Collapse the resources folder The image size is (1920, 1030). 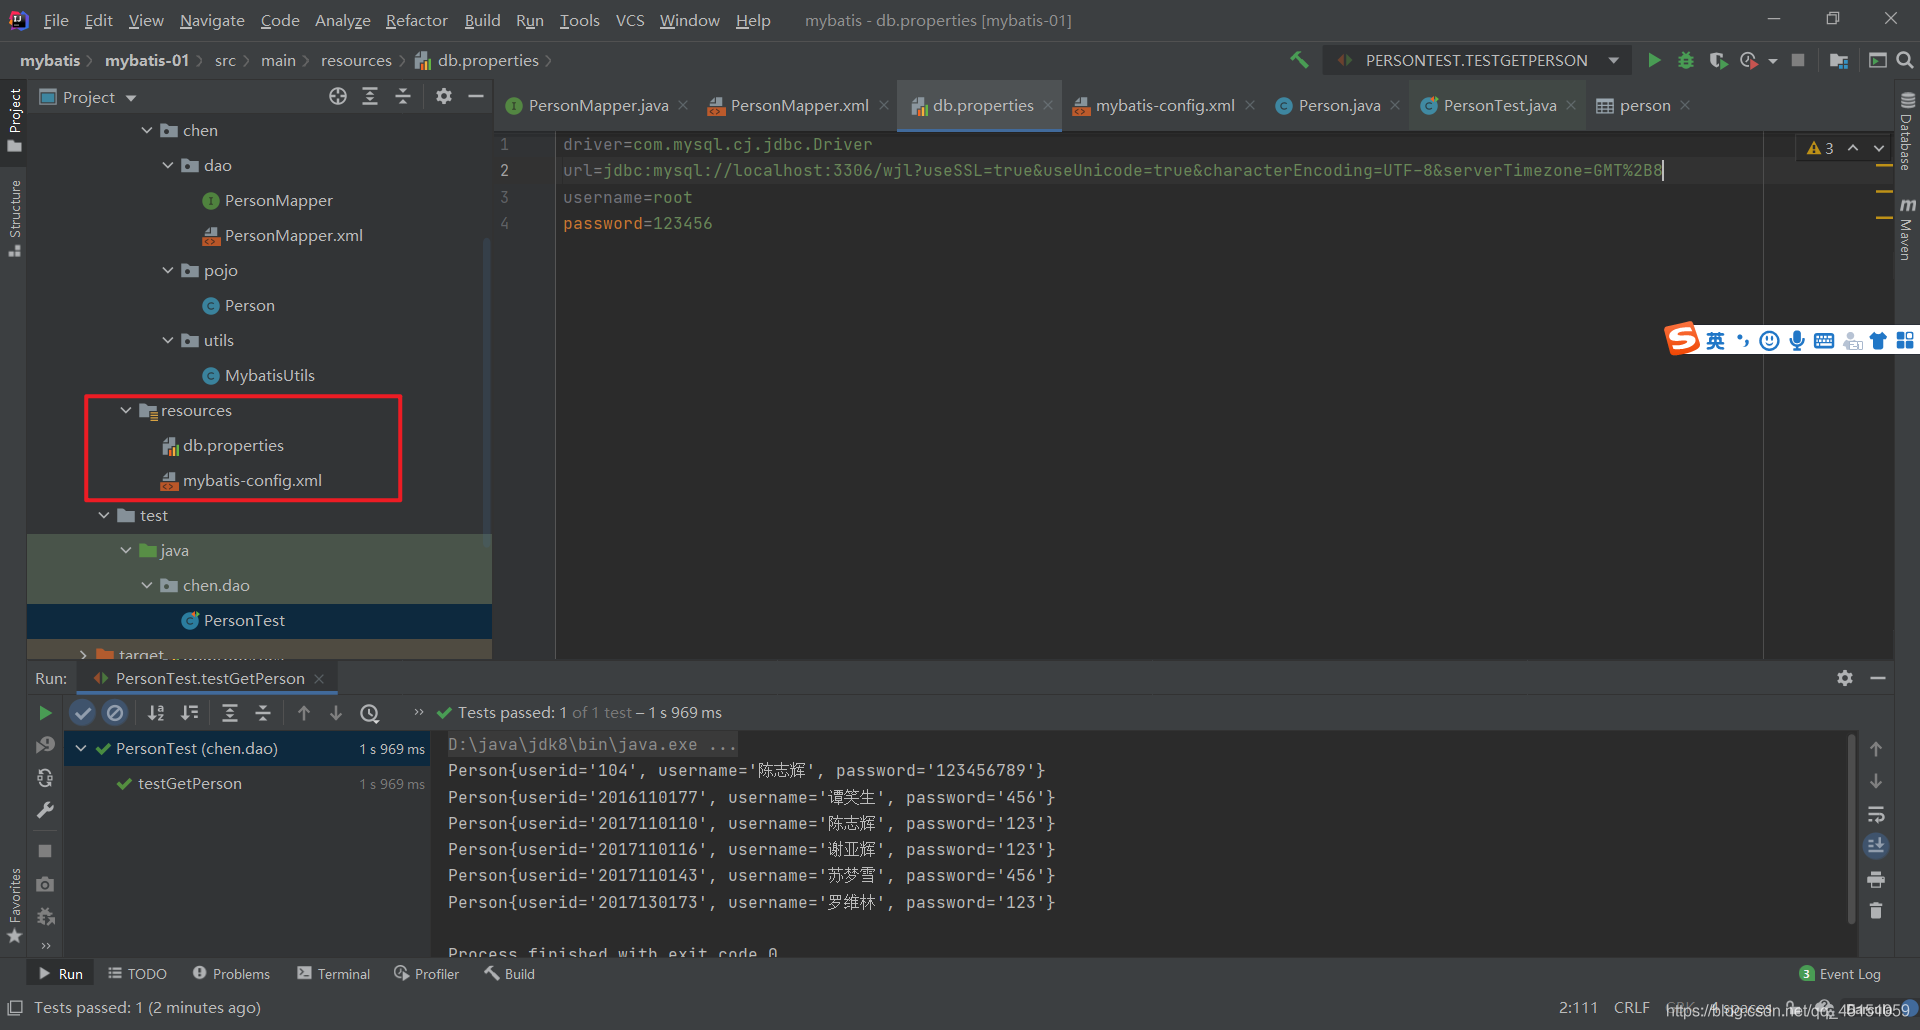point(126,411)
